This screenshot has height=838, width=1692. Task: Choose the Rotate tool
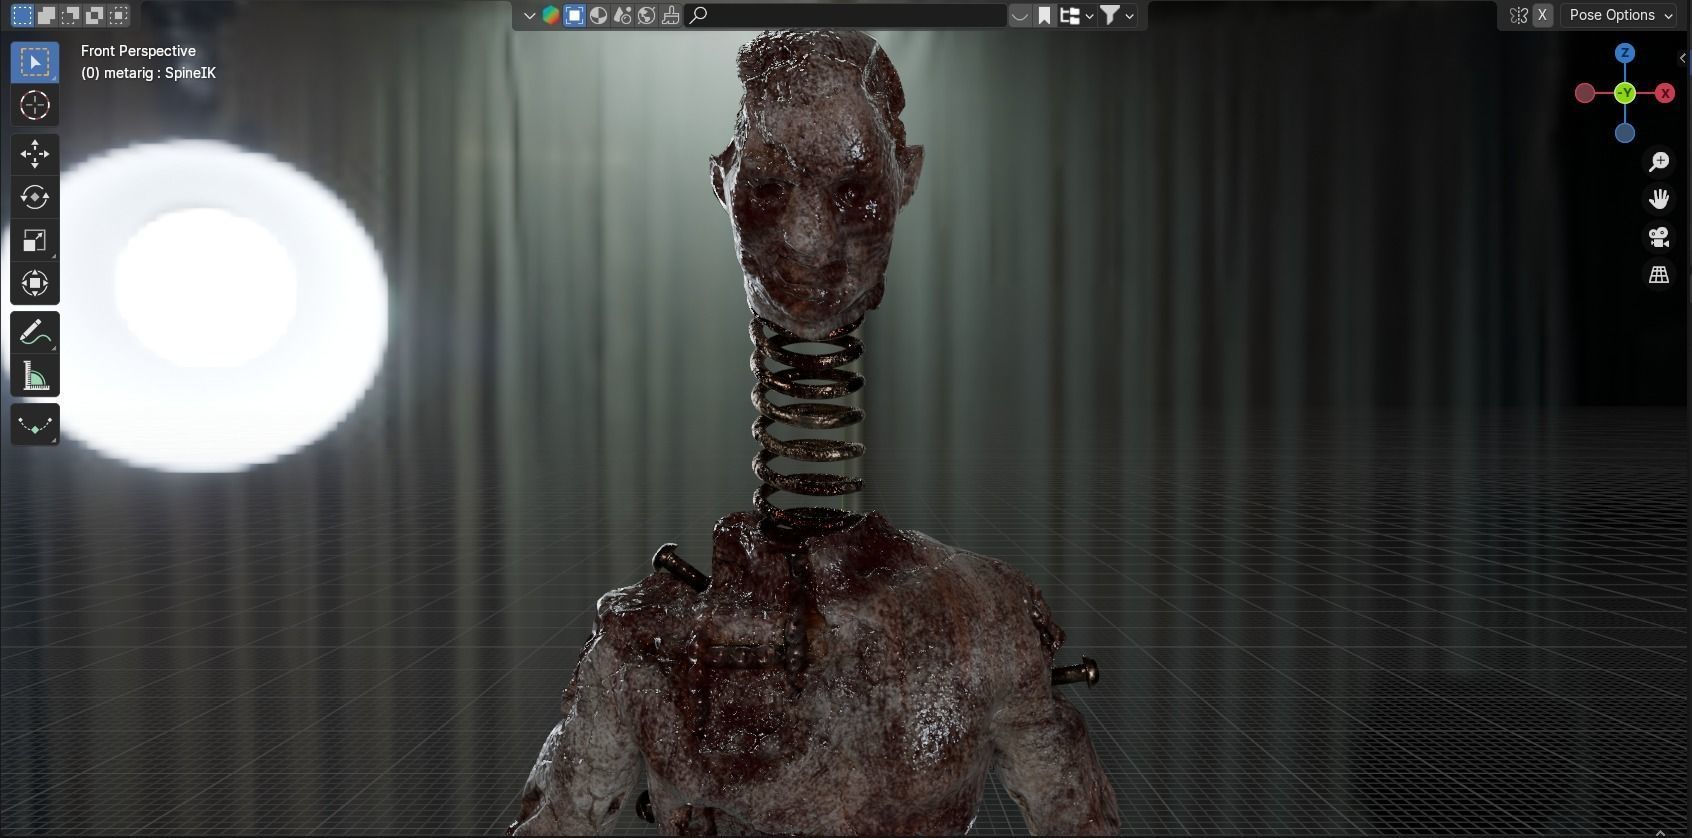[x=35, y=197]
